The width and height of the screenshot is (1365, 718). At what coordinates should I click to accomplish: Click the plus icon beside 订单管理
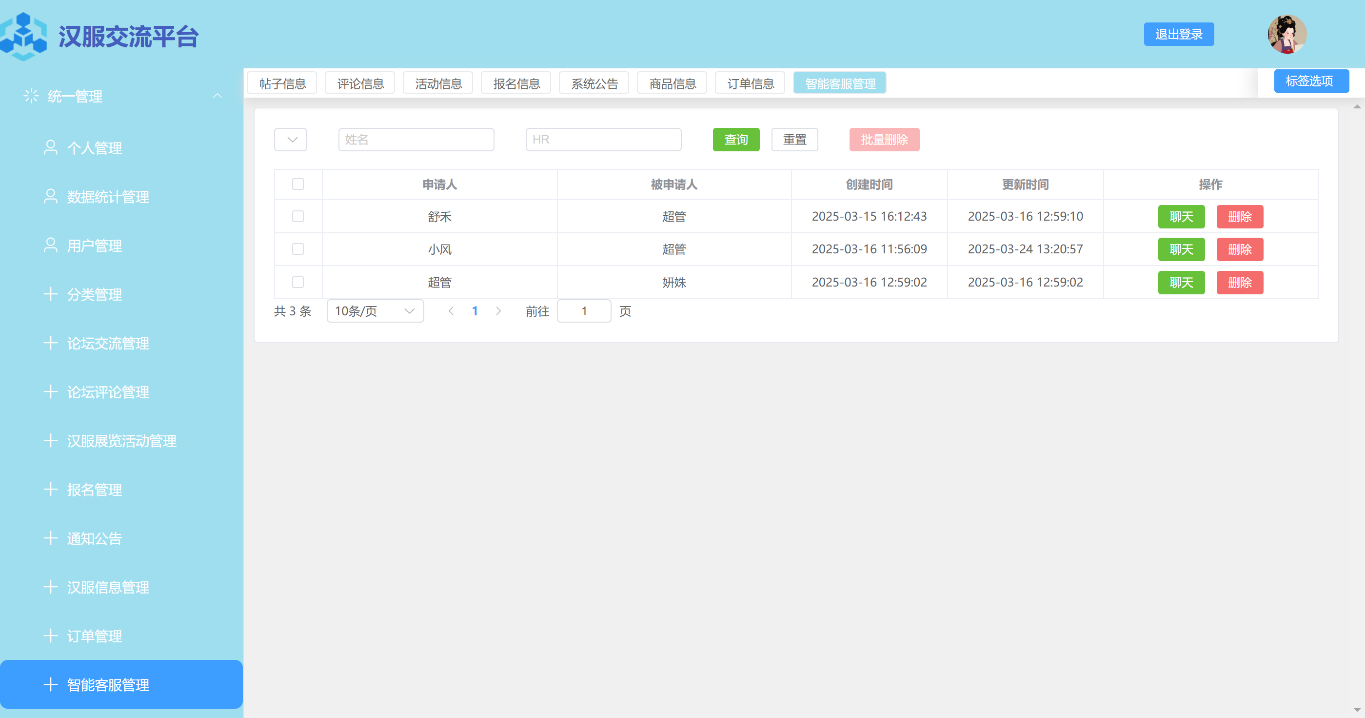point(50,636)
